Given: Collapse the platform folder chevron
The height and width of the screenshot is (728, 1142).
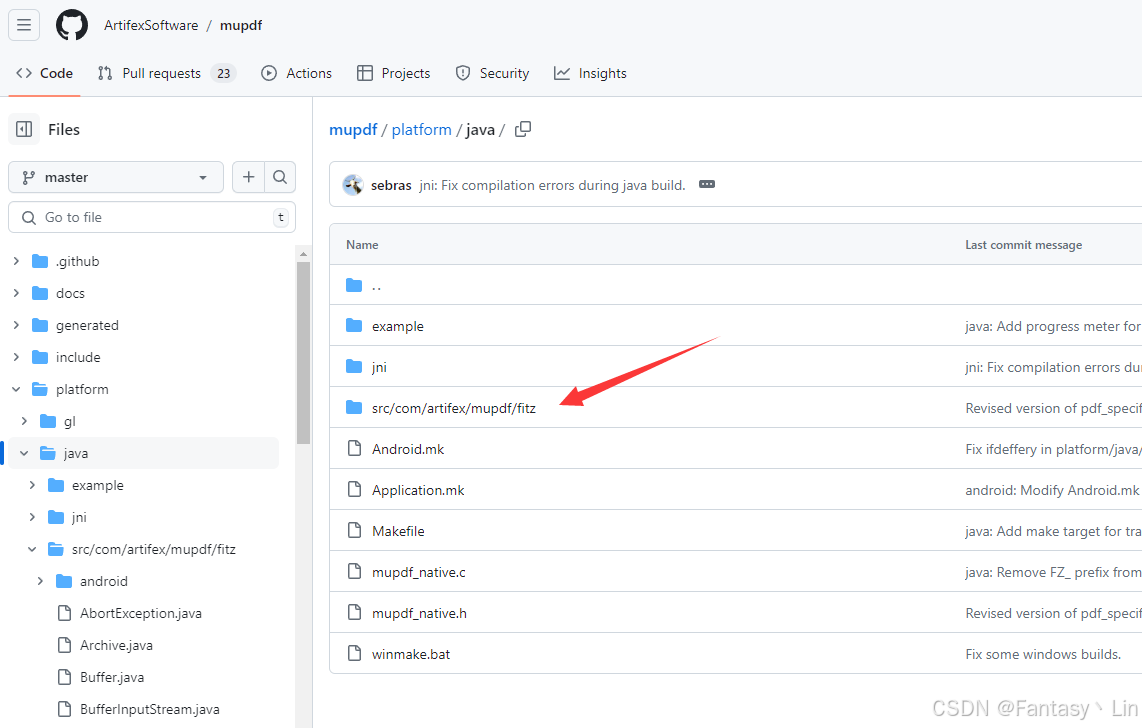Looking at the screenshot, I should tap(16, 389).
